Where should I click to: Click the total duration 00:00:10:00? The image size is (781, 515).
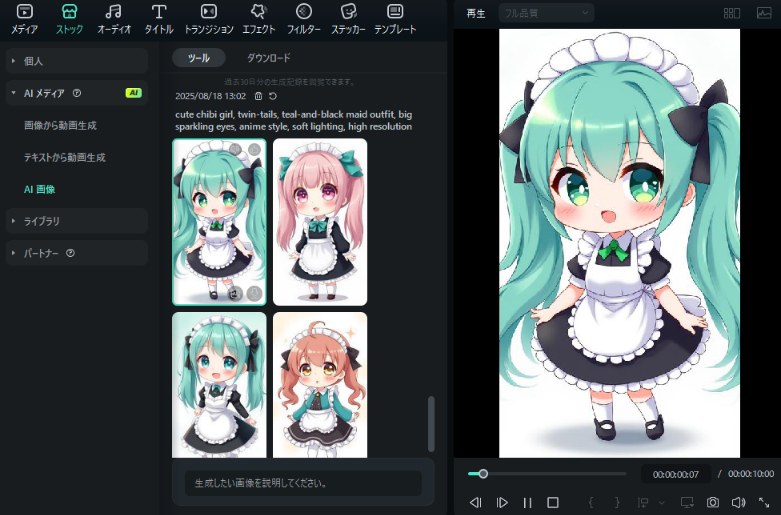pyautogui.click(x=751, y=474)
